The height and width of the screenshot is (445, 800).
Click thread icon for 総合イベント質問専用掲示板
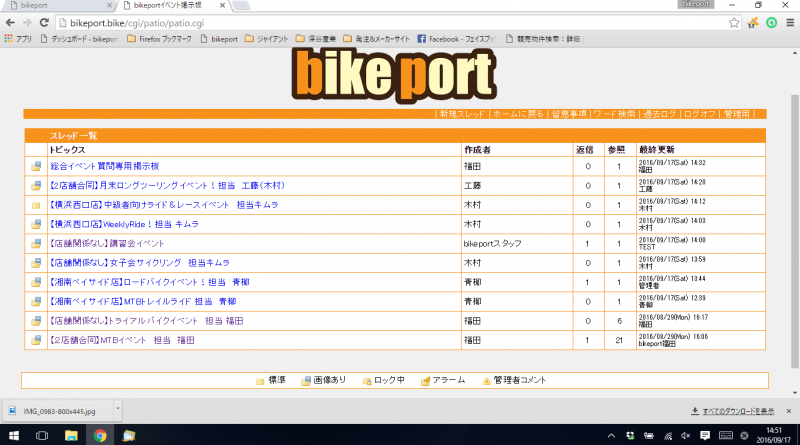(36, 166)
